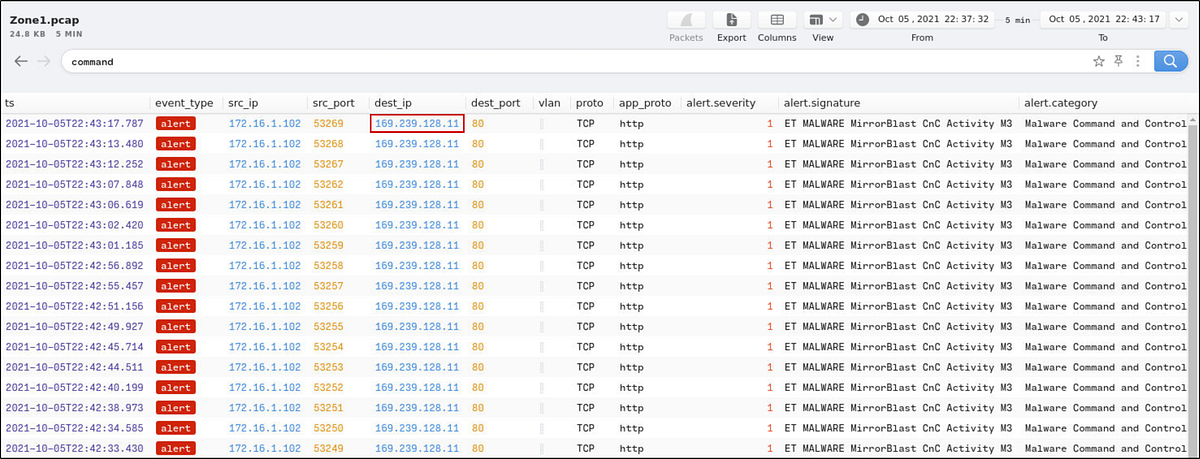Select the dest_ip column header
This screenshot has height=459, width=1200.
[x=393, y=103]
